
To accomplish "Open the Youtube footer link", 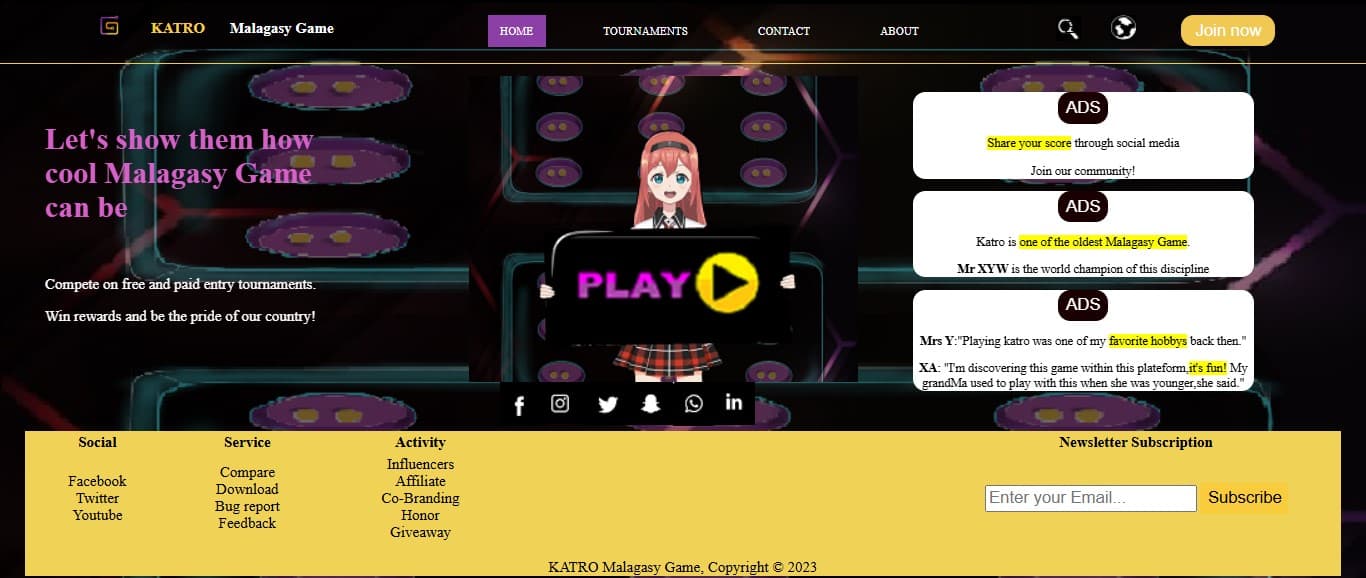I will pos(97,515).
